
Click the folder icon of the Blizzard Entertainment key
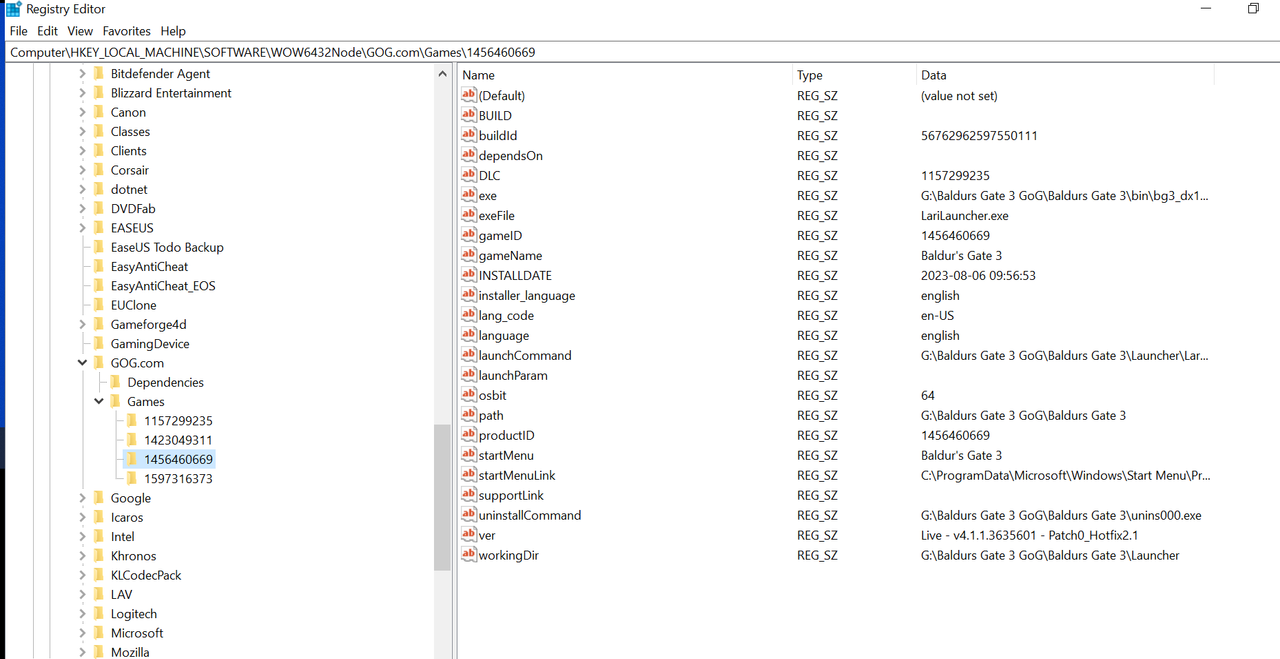(98, 93)
